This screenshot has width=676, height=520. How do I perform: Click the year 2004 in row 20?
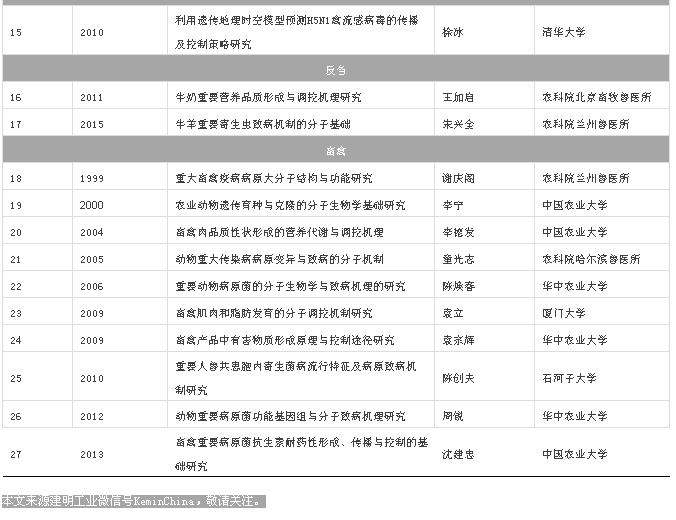click(91, 232)
